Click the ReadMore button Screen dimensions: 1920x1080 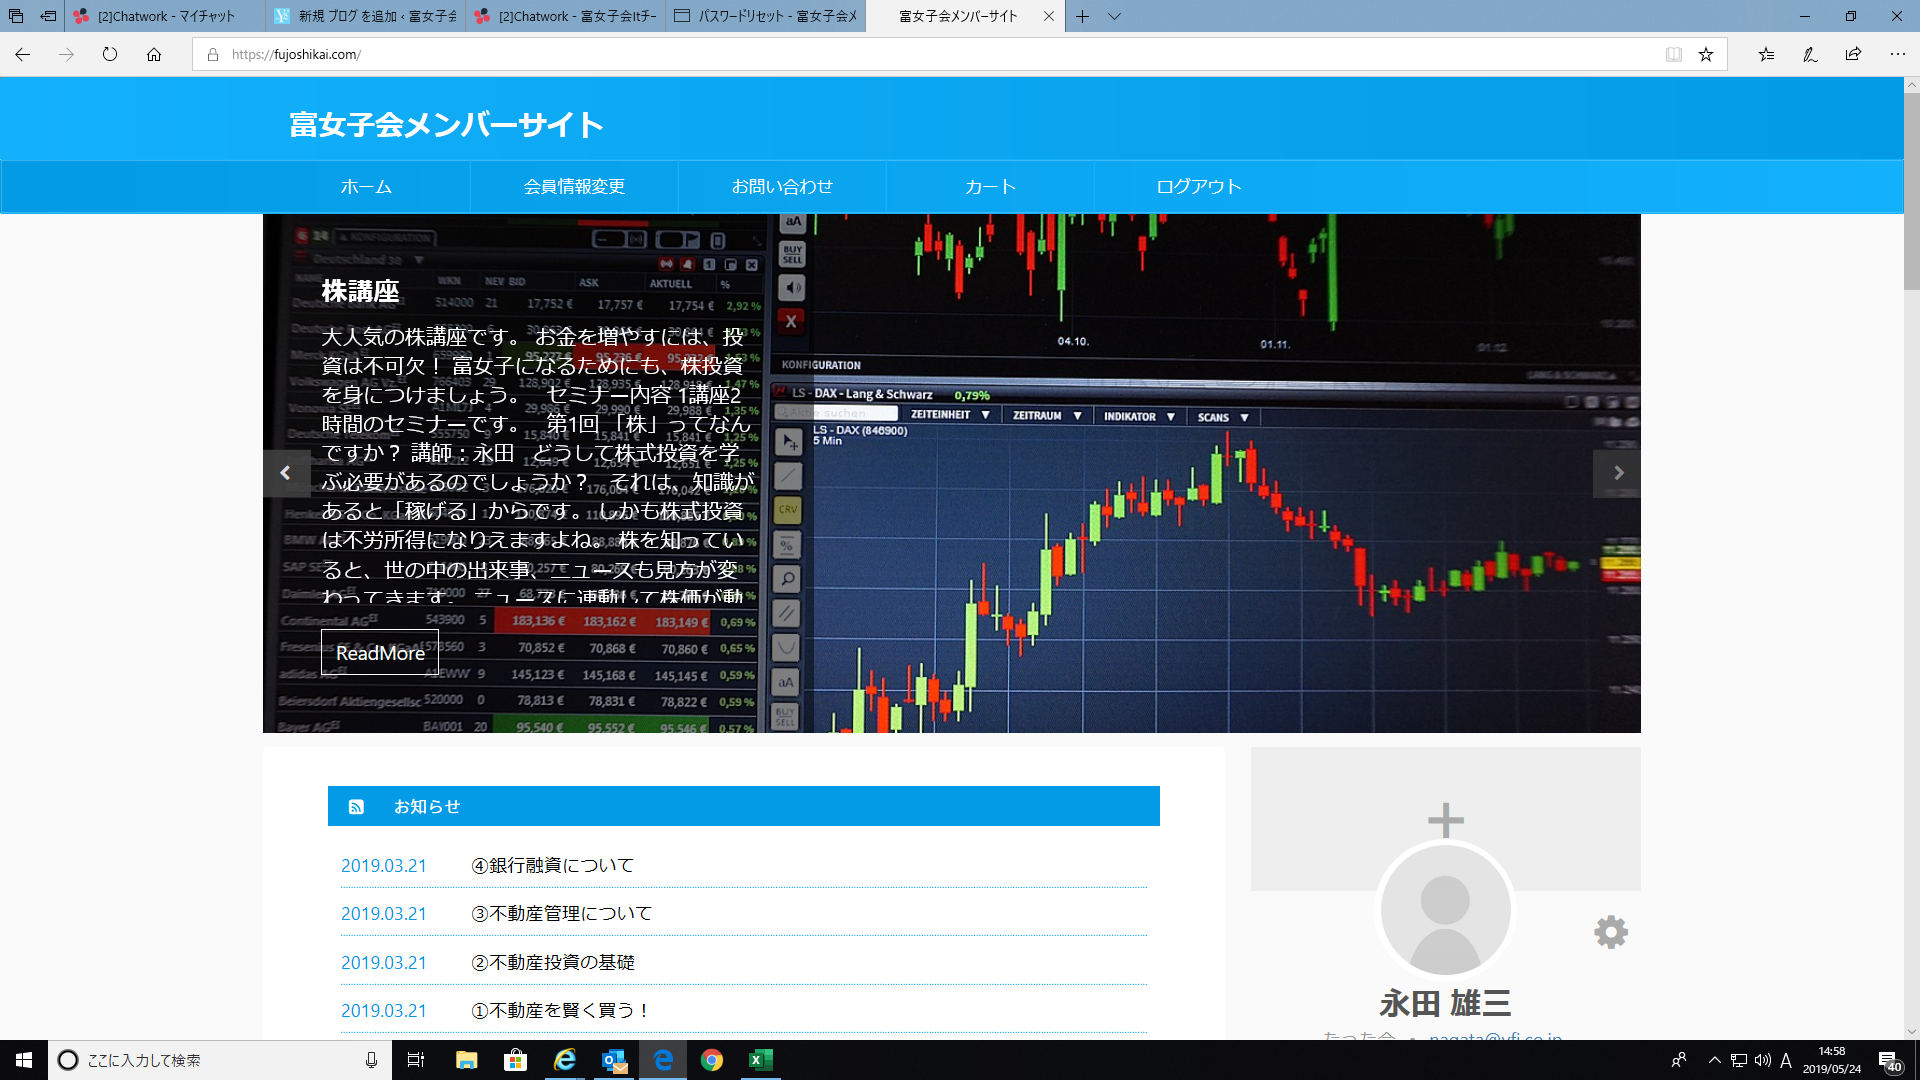coord(380,652)
